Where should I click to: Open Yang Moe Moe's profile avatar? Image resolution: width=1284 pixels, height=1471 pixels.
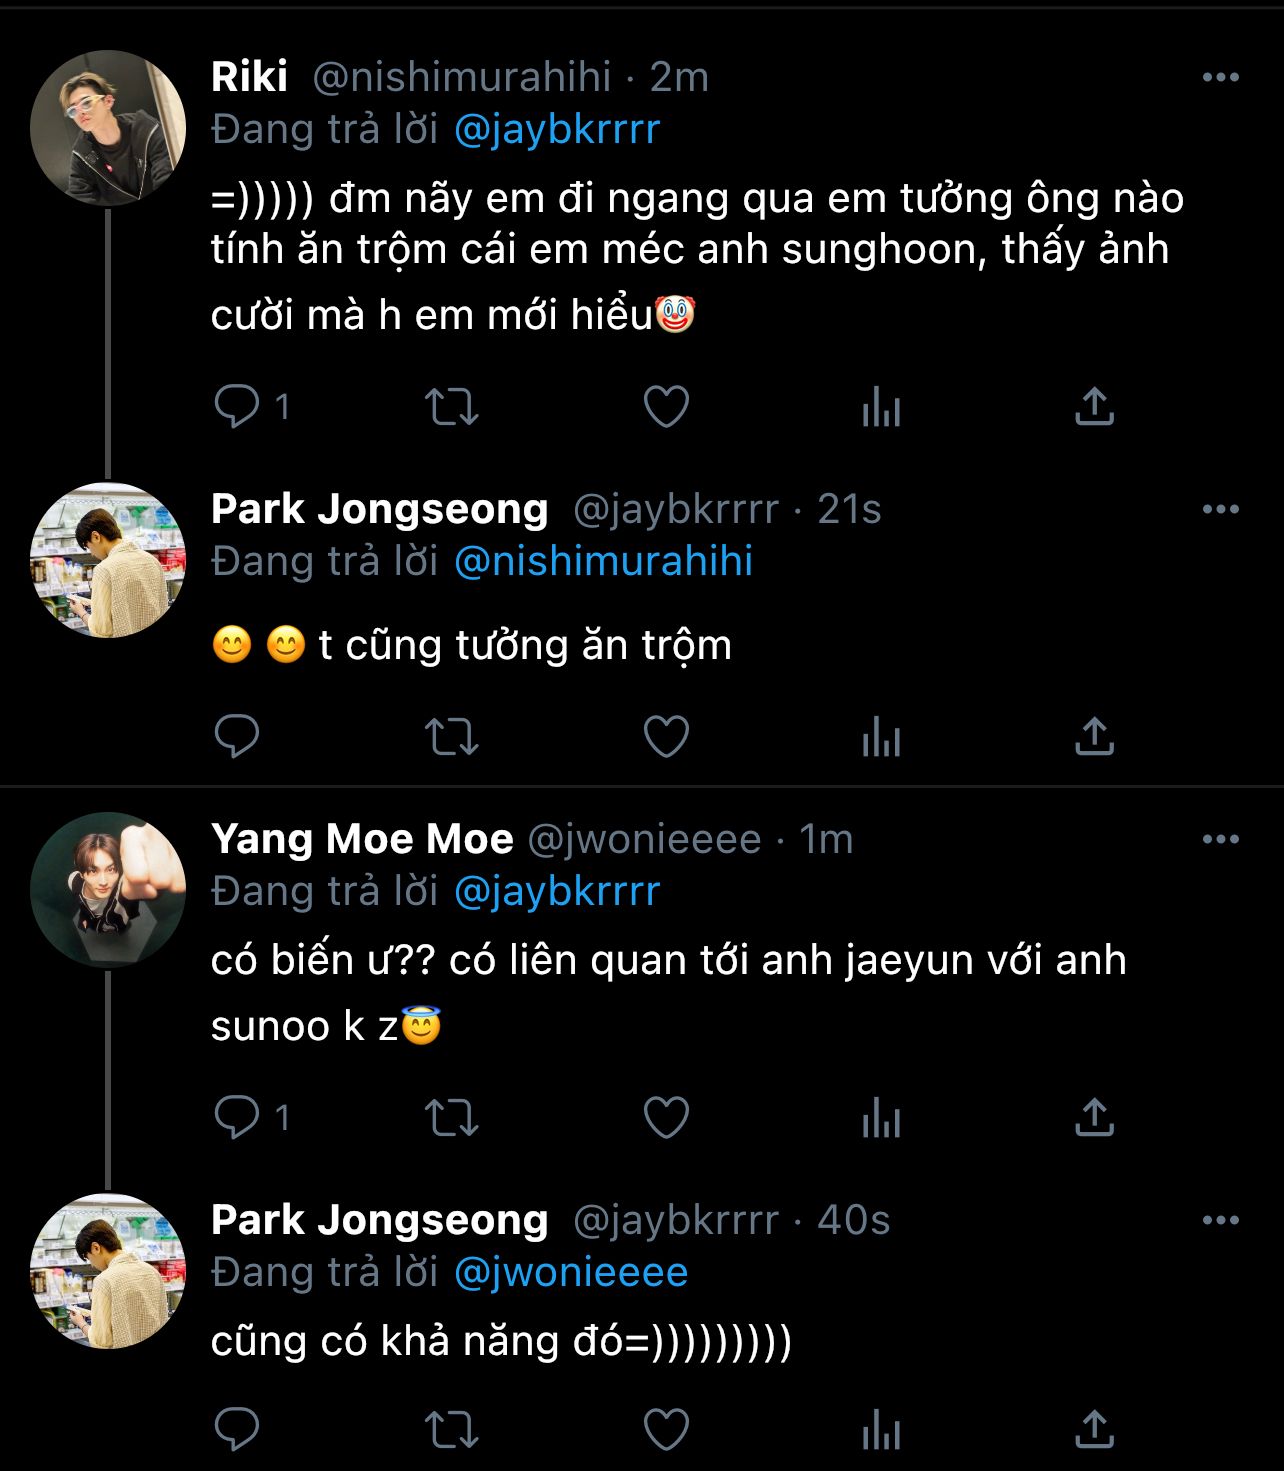pos(108,889)
